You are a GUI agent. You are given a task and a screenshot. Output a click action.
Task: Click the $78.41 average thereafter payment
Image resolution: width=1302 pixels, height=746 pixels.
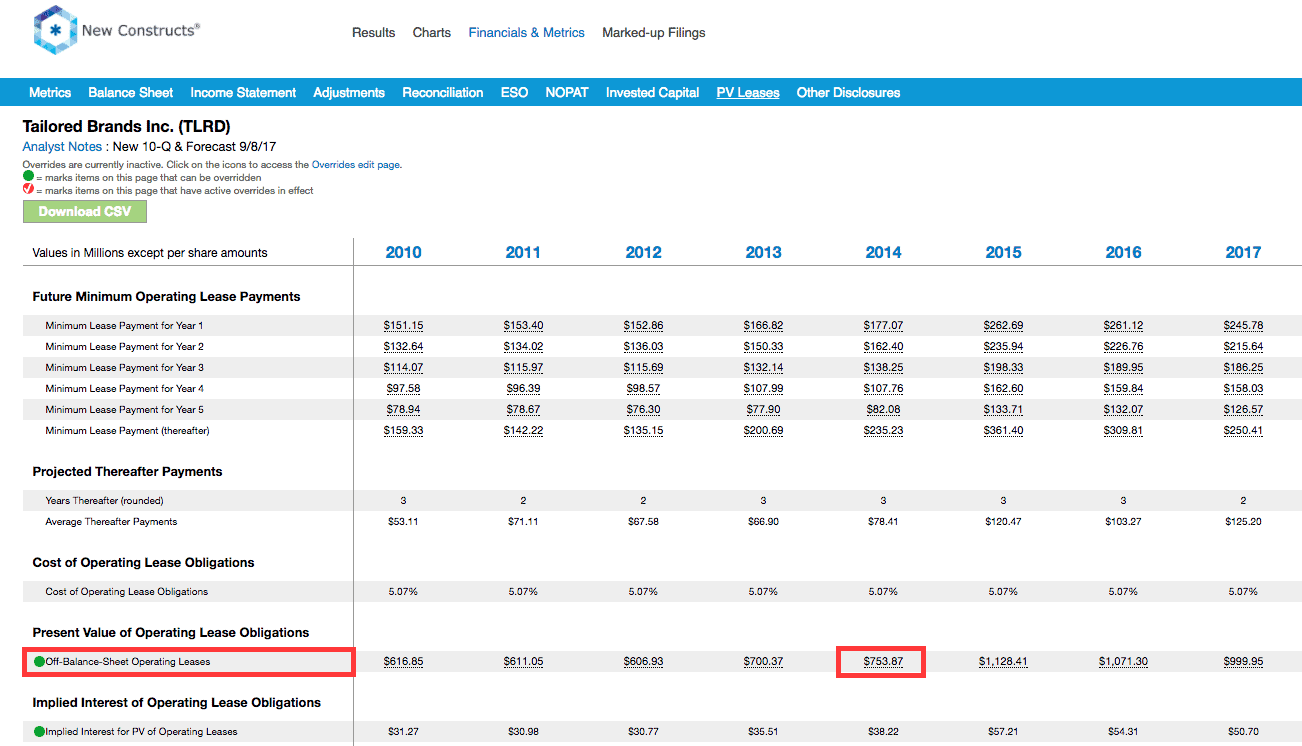pos(884,522)
